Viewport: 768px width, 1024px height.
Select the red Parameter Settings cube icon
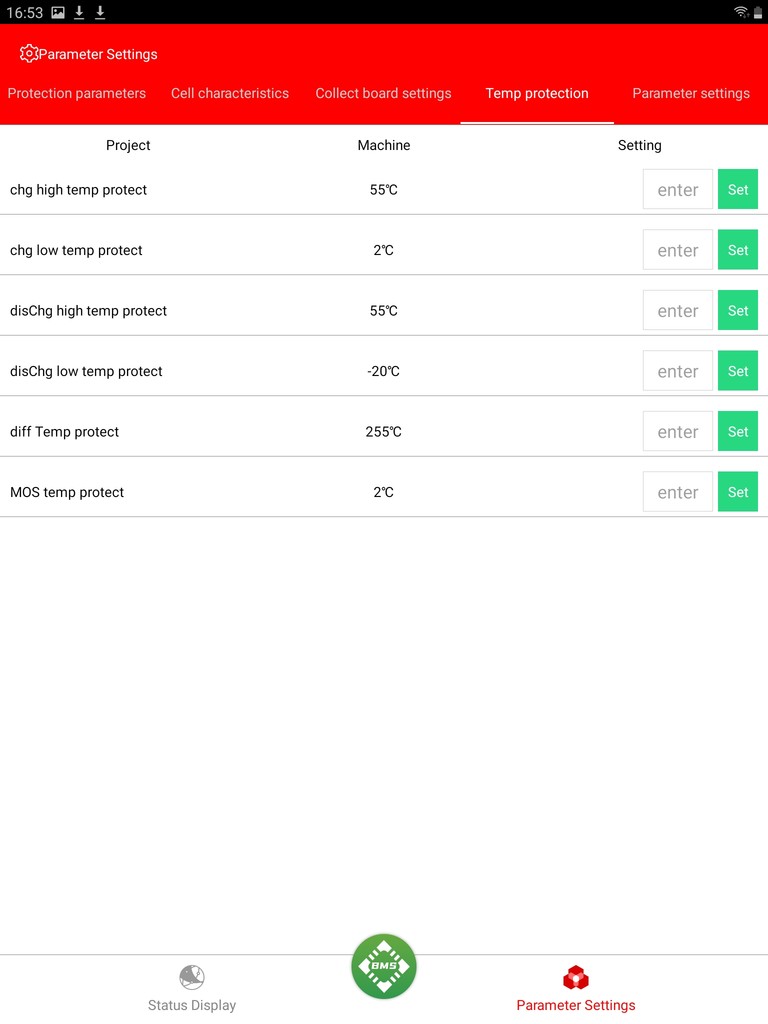575,978
